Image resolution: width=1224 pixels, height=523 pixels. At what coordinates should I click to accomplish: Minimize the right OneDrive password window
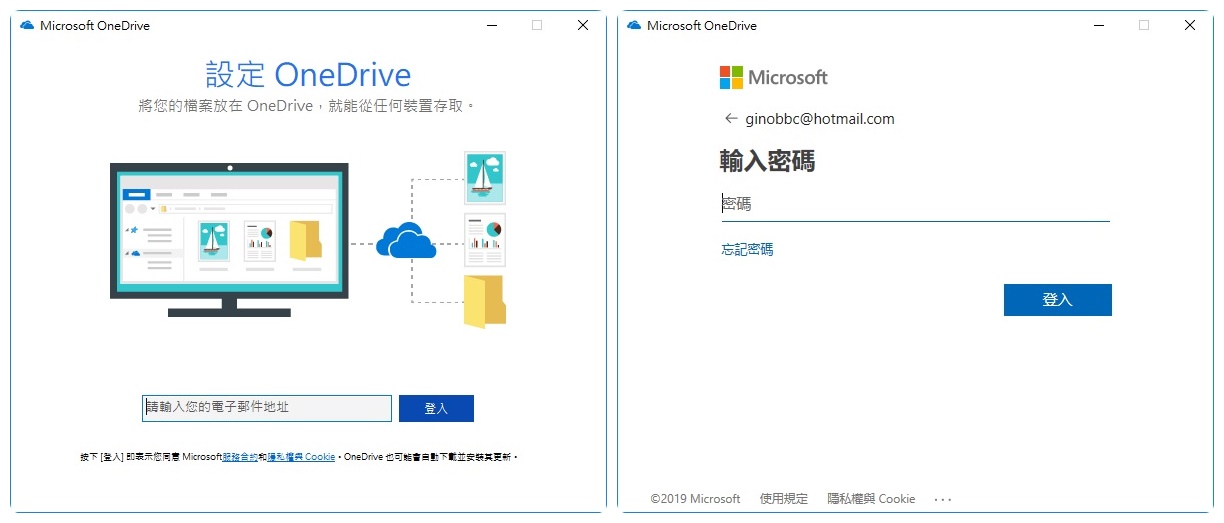[x=1098, y=26]
